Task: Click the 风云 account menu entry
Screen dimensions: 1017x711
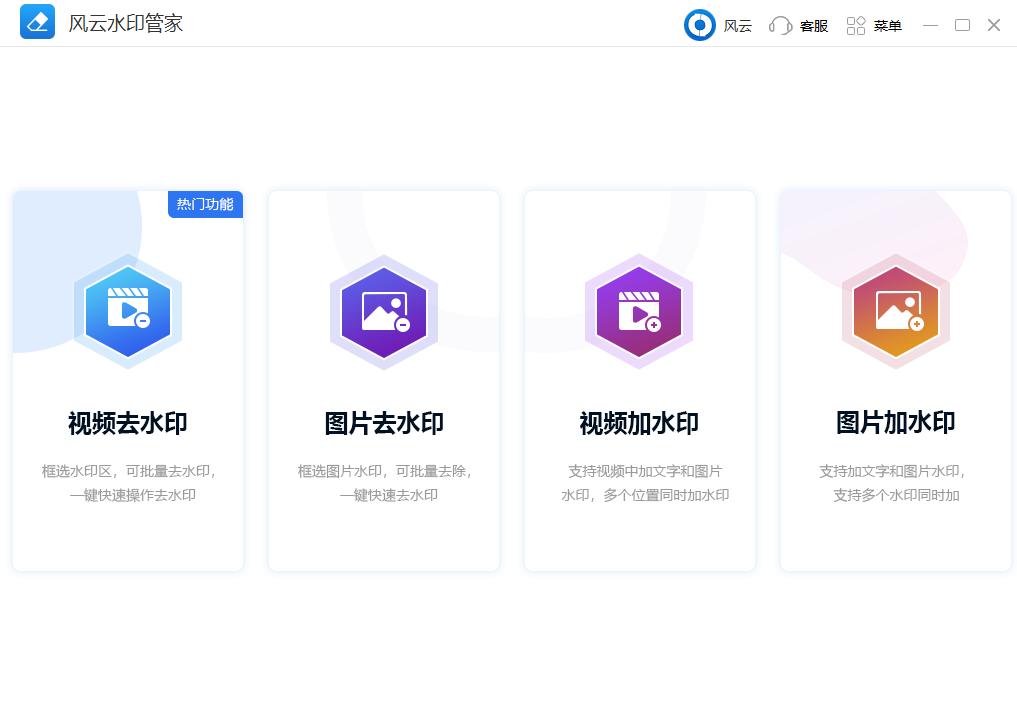Action: pyautogui.click(x=738, y=26)
